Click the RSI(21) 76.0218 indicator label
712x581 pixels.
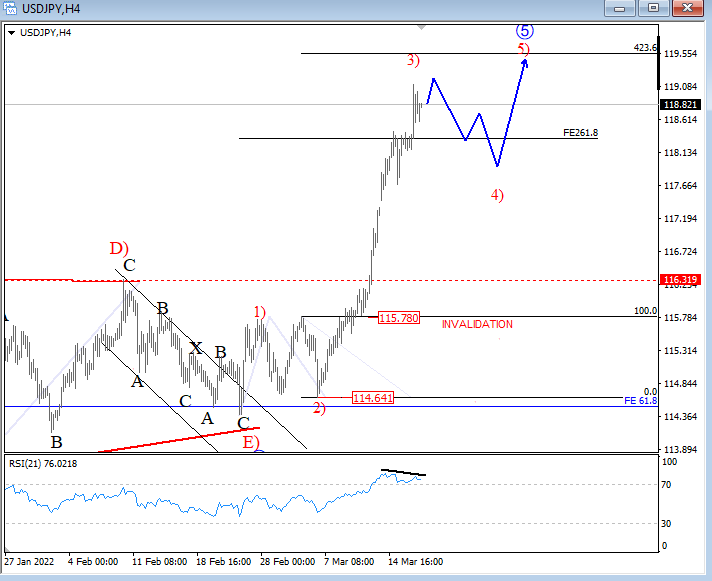pyautogui.click(x=43, y=463)
